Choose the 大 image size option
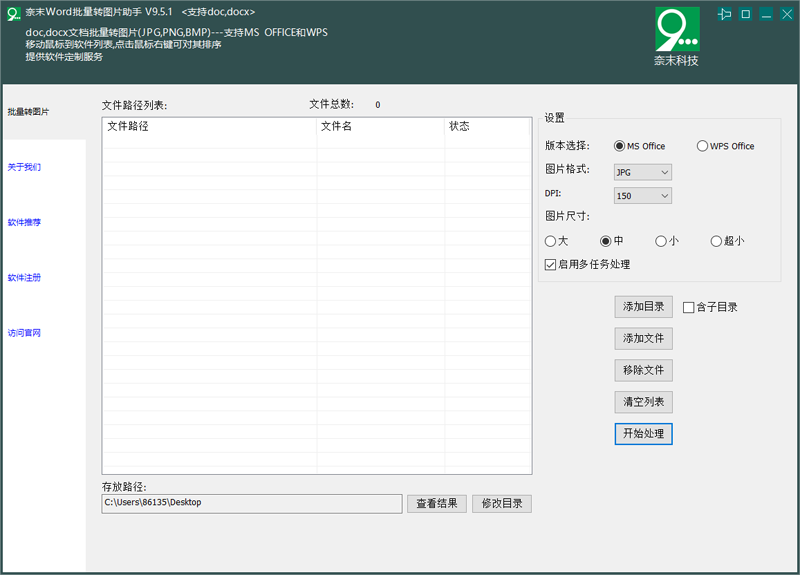The width and height of the screenshot is (800, 575). [550, 241]
